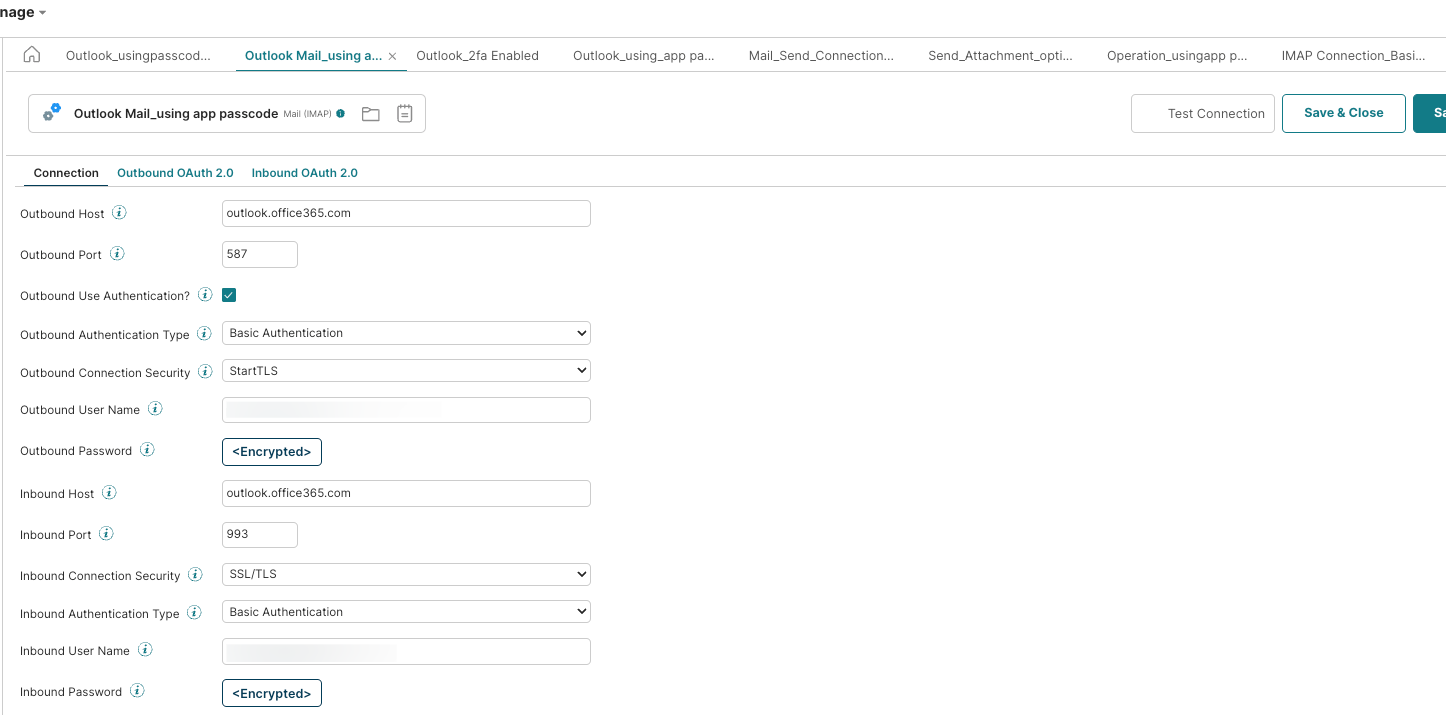Click the Inbound User Name info icon
The image size is (1446, 715).
pyautogui.click(x=145, y=649)
